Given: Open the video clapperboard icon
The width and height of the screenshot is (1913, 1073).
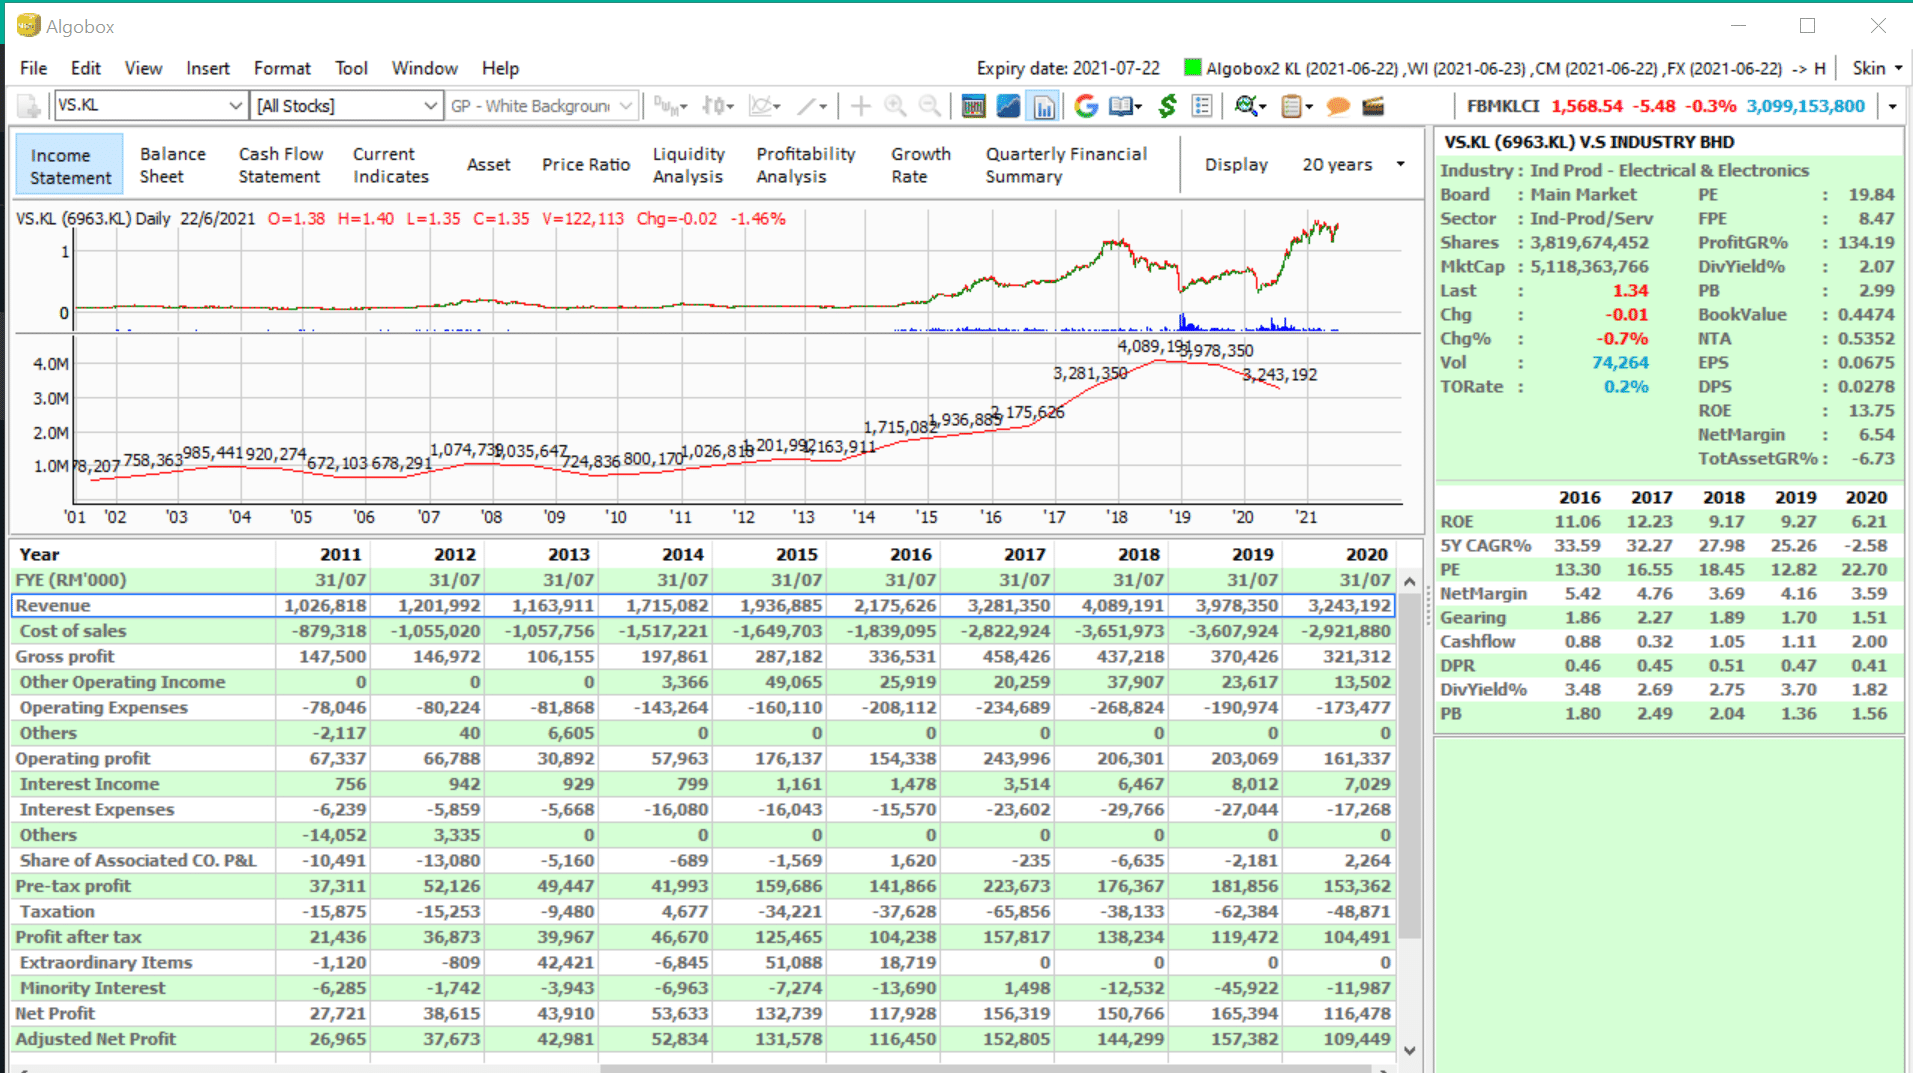Looking at the screenshot, I should click(1373, 106).
